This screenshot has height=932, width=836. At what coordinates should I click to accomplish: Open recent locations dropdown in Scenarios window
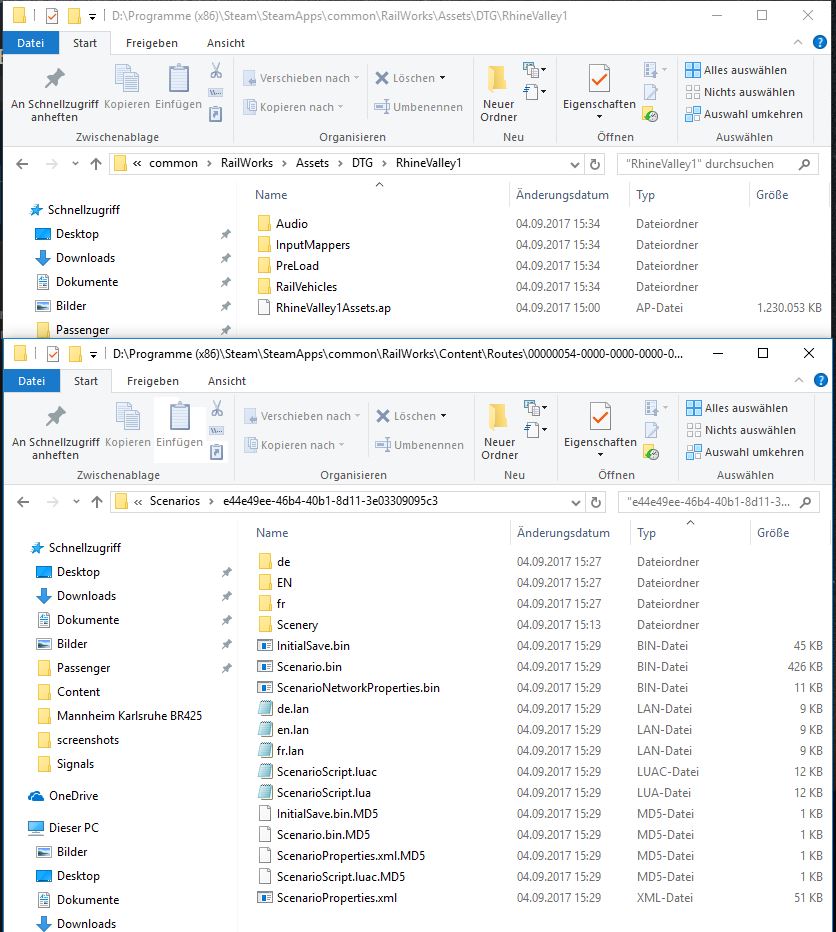(x=76, y=502)
